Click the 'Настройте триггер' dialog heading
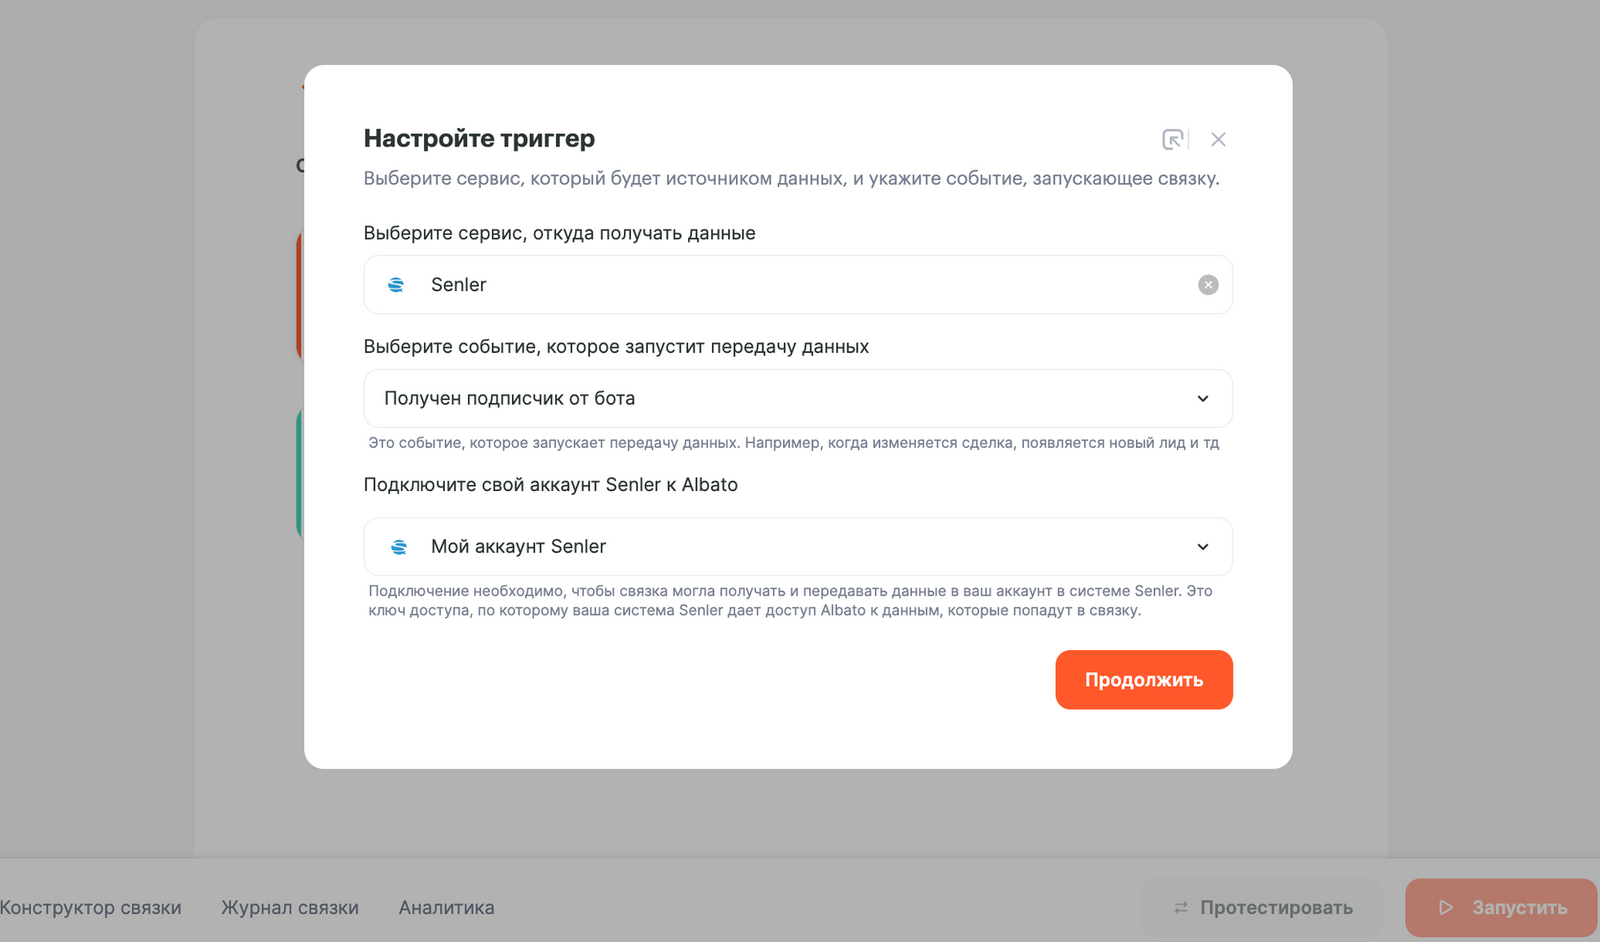 479,138
